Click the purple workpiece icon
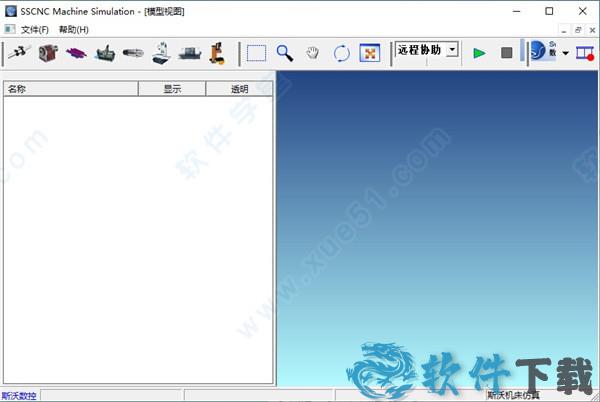This screenshot has height=402, width=600. (76, 53)
